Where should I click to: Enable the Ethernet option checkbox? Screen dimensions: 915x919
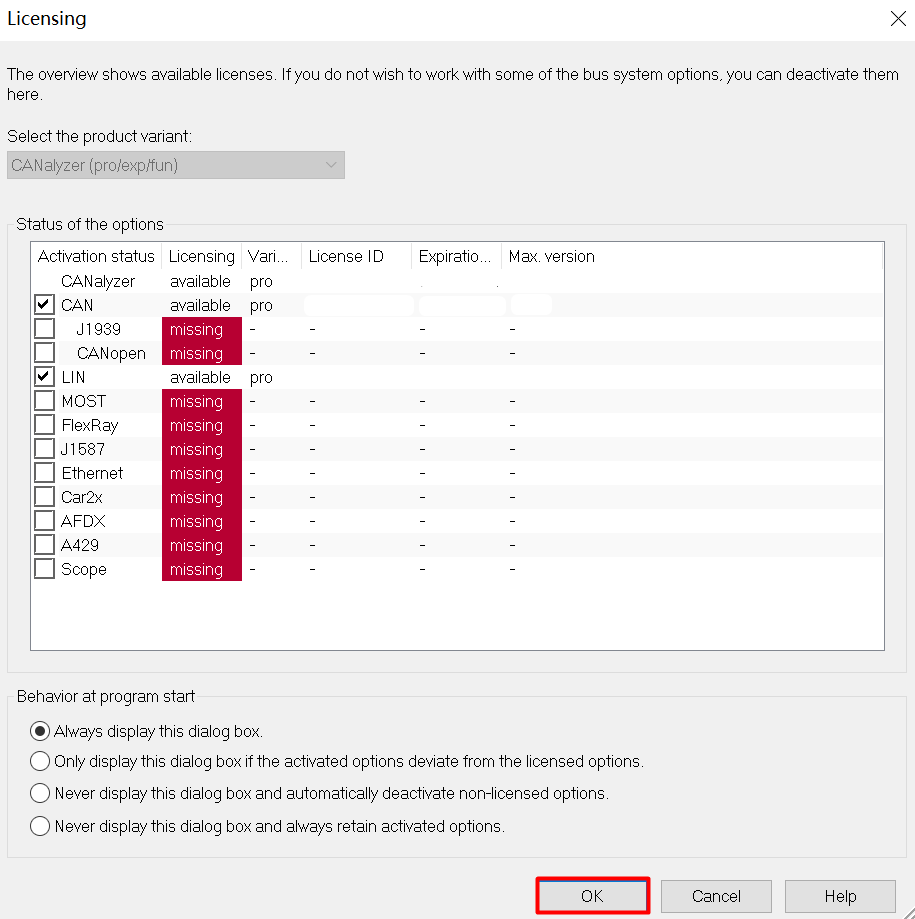(44, 473)
